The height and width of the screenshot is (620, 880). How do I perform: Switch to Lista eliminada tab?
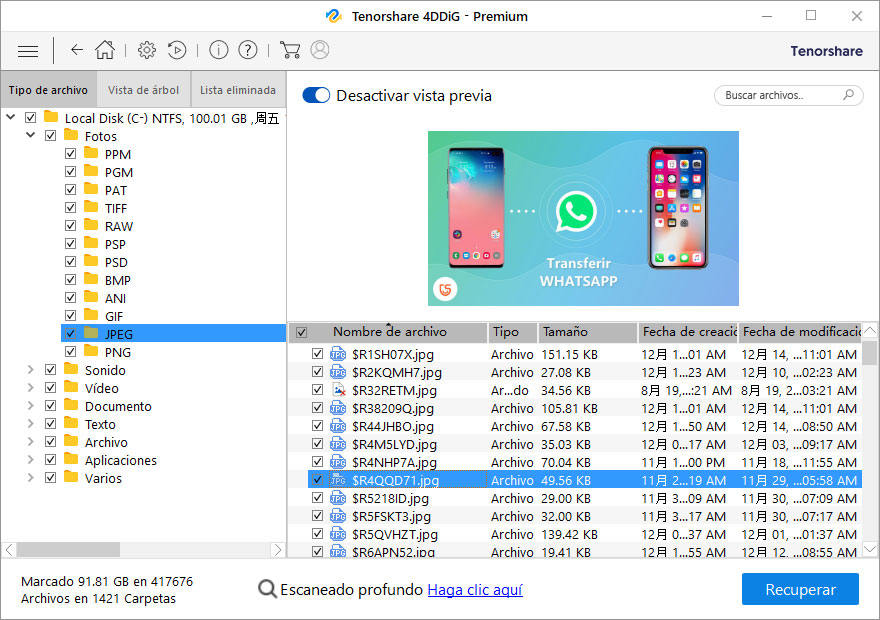238,90
